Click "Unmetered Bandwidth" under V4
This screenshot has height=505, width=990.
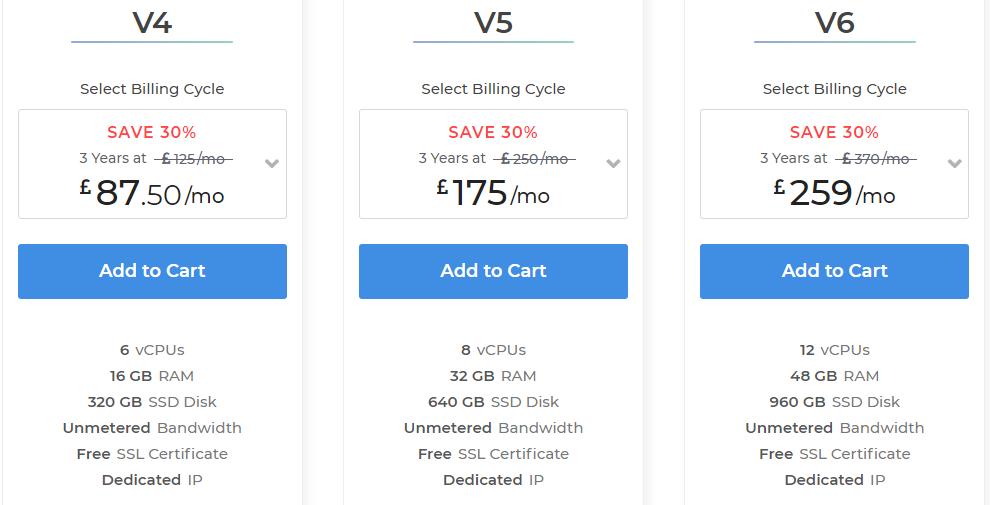pyautogui.click(x=152, y=428)
